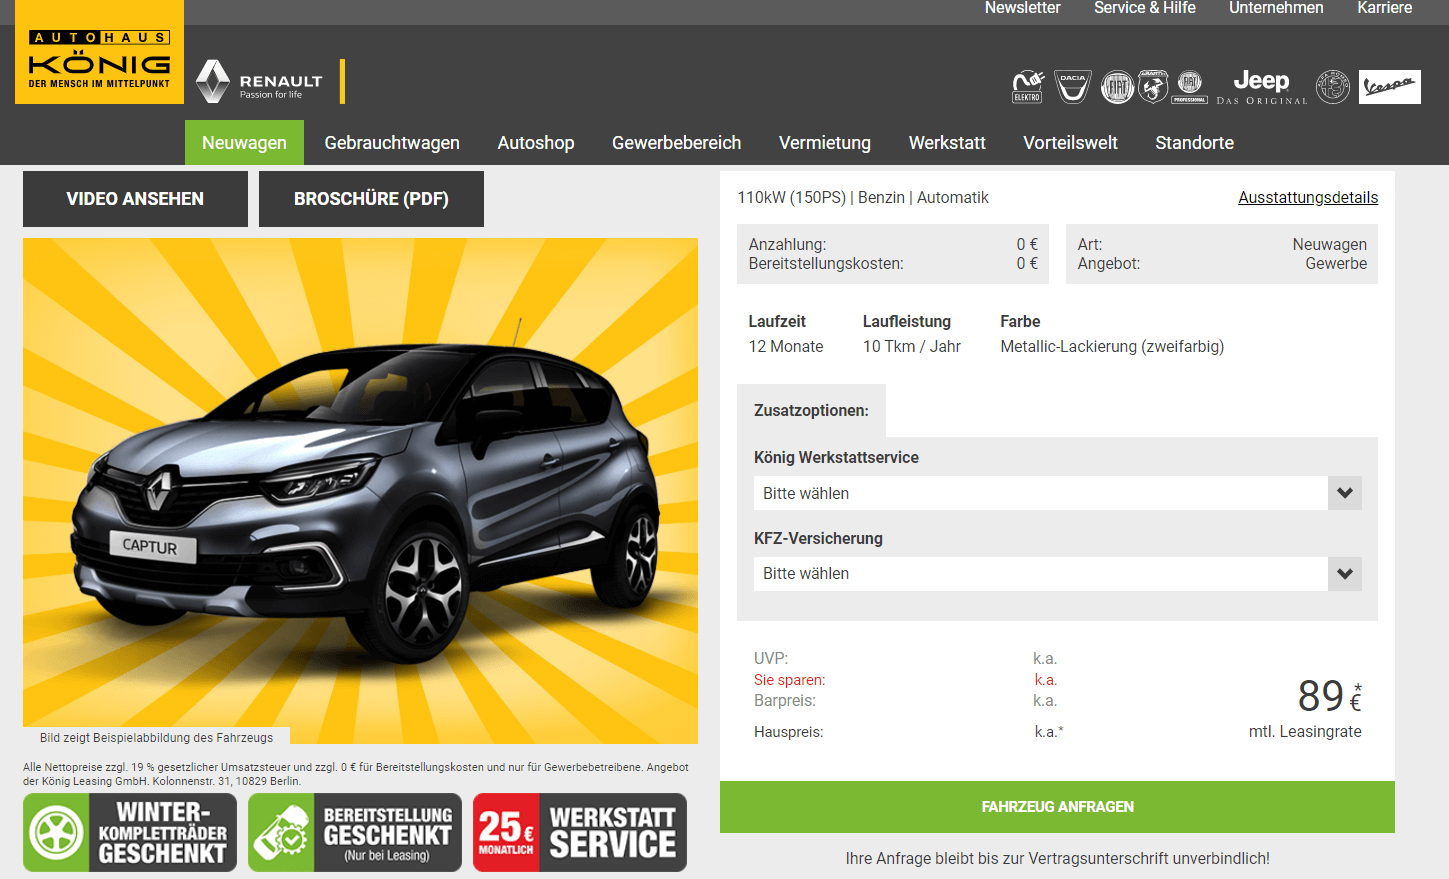The width and height of the screenshot is (1449, 879).
Task: Open the Standorte menu
Action: point(1194,143)
